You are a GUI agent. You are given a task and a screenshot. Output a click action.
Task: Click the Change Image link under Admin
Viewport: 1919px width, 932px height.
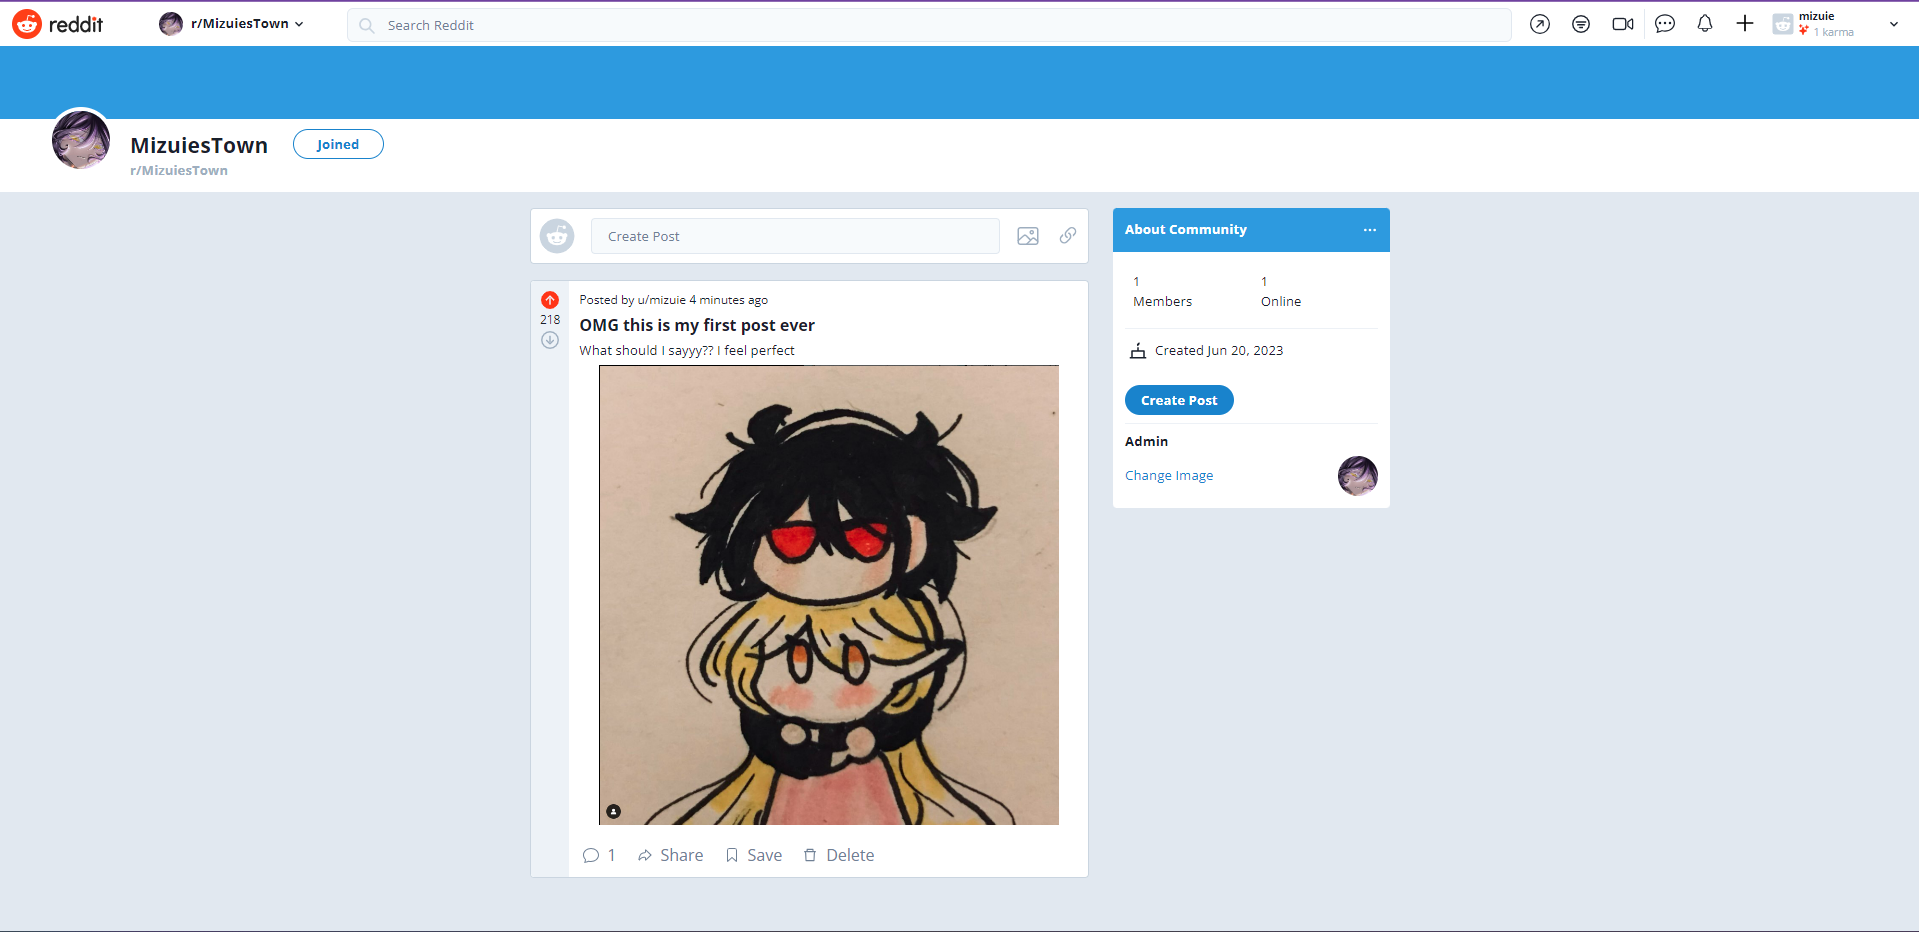pos(1169,475)
